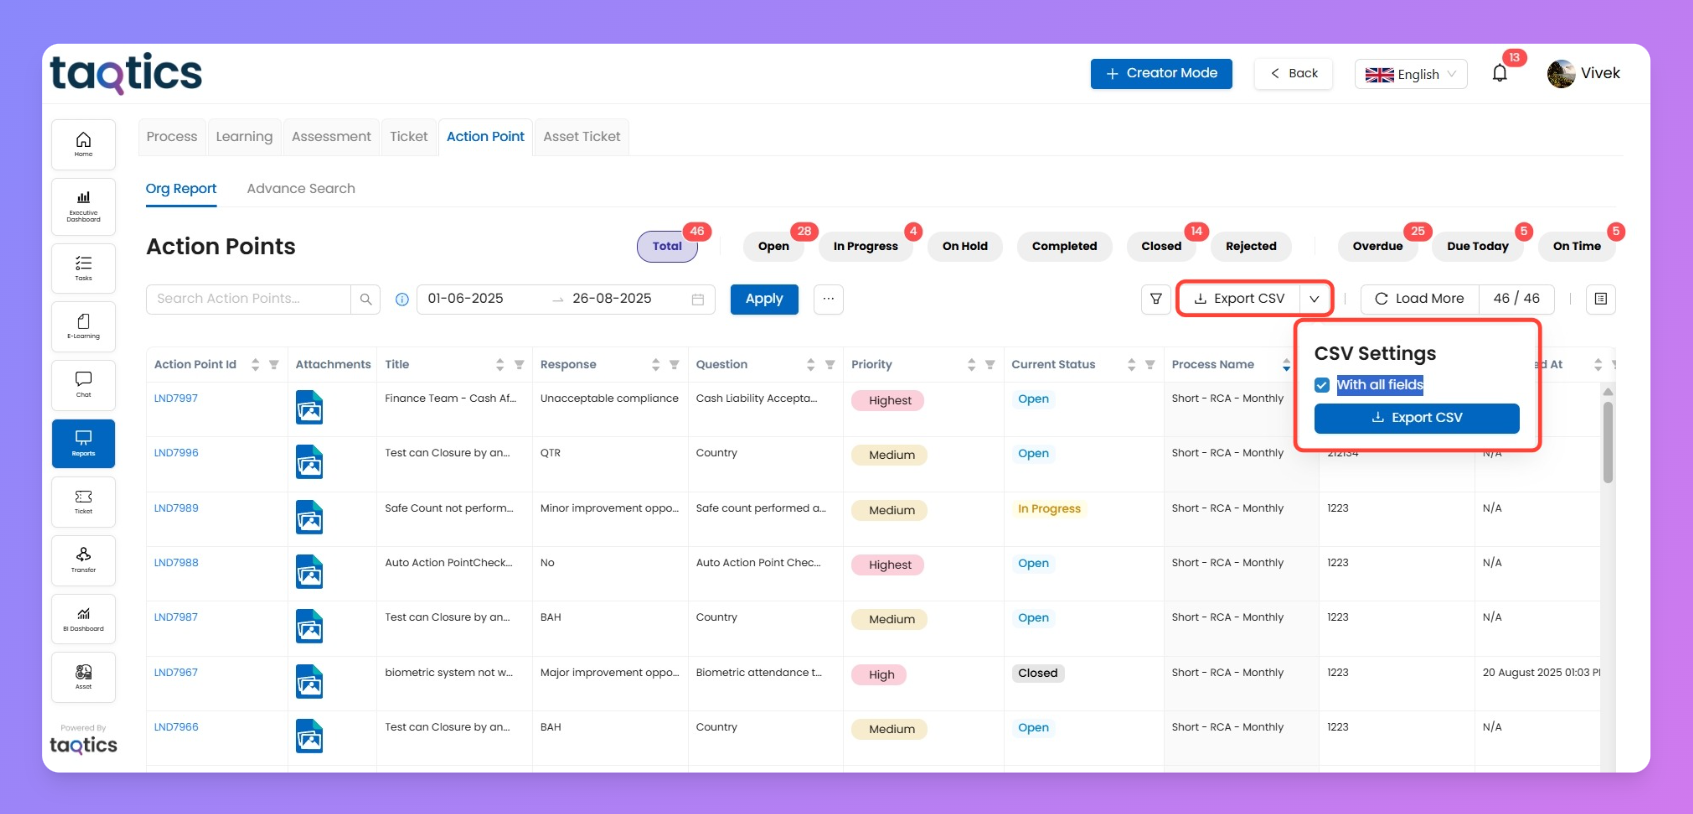Open BI Dashboard in the sidebar
Screen dimensions: 1693x814
click(84, 619)
